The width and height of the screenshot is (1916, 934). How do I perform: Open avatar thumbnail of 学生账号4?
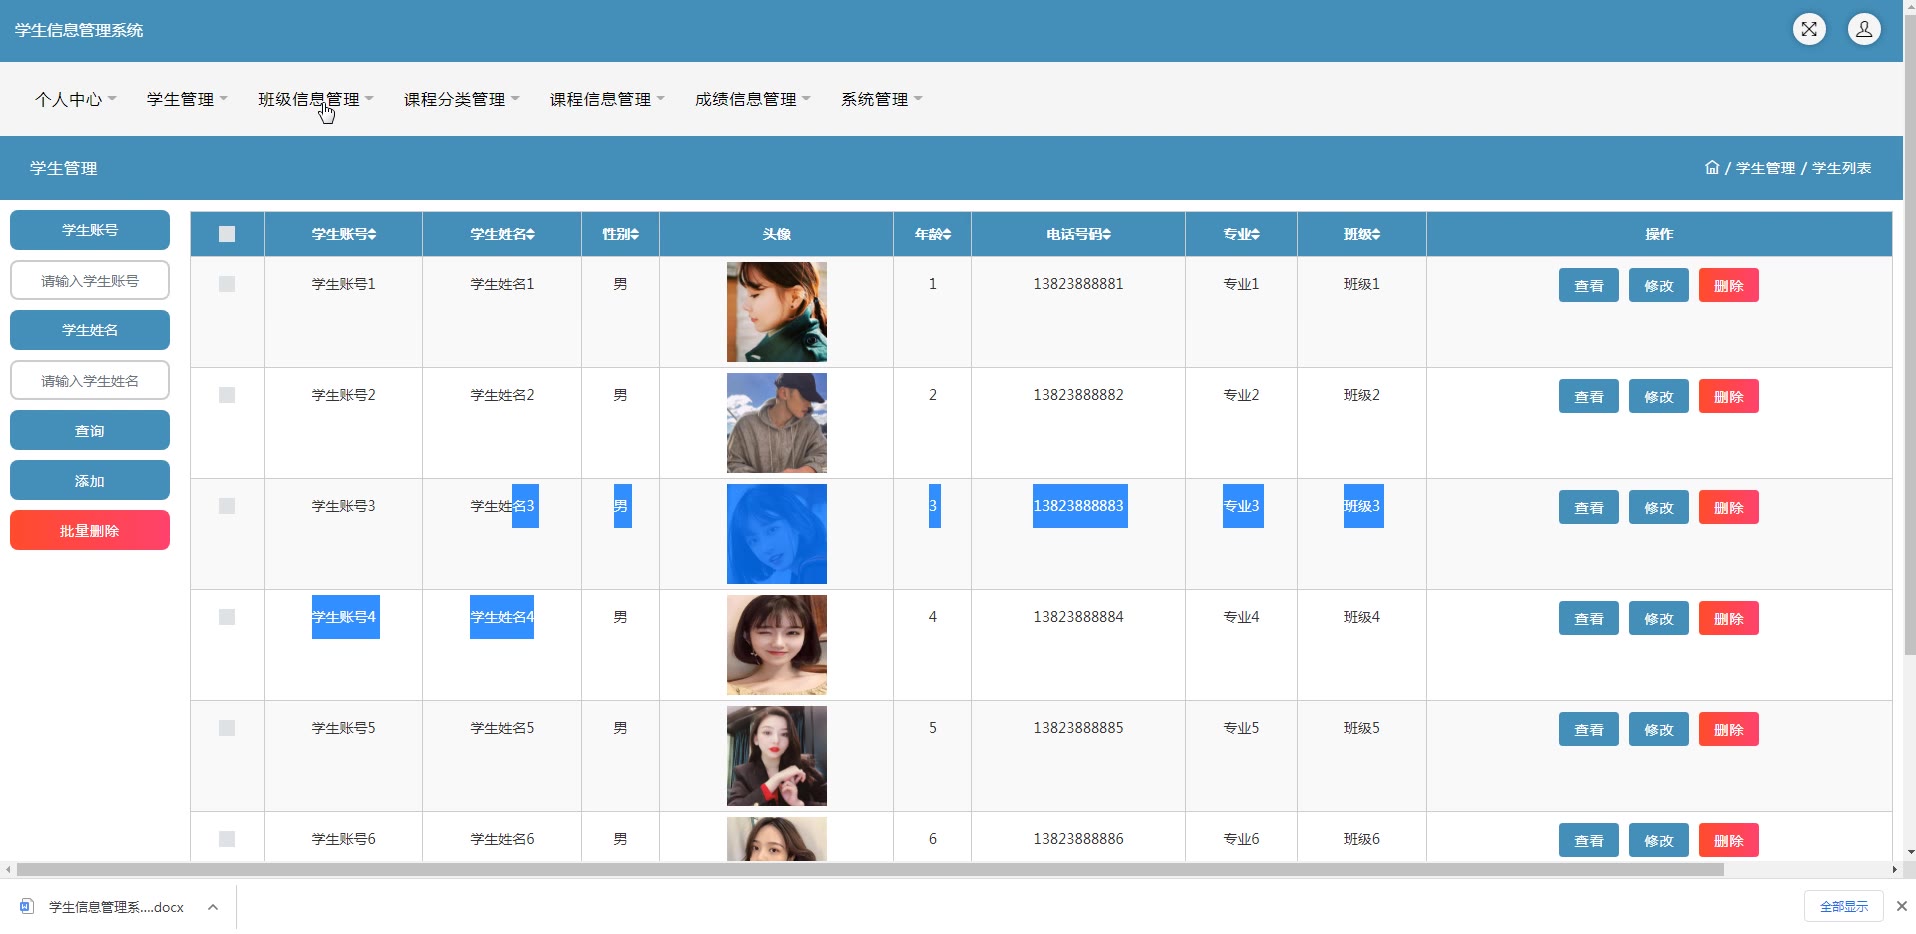pos(776,645)
